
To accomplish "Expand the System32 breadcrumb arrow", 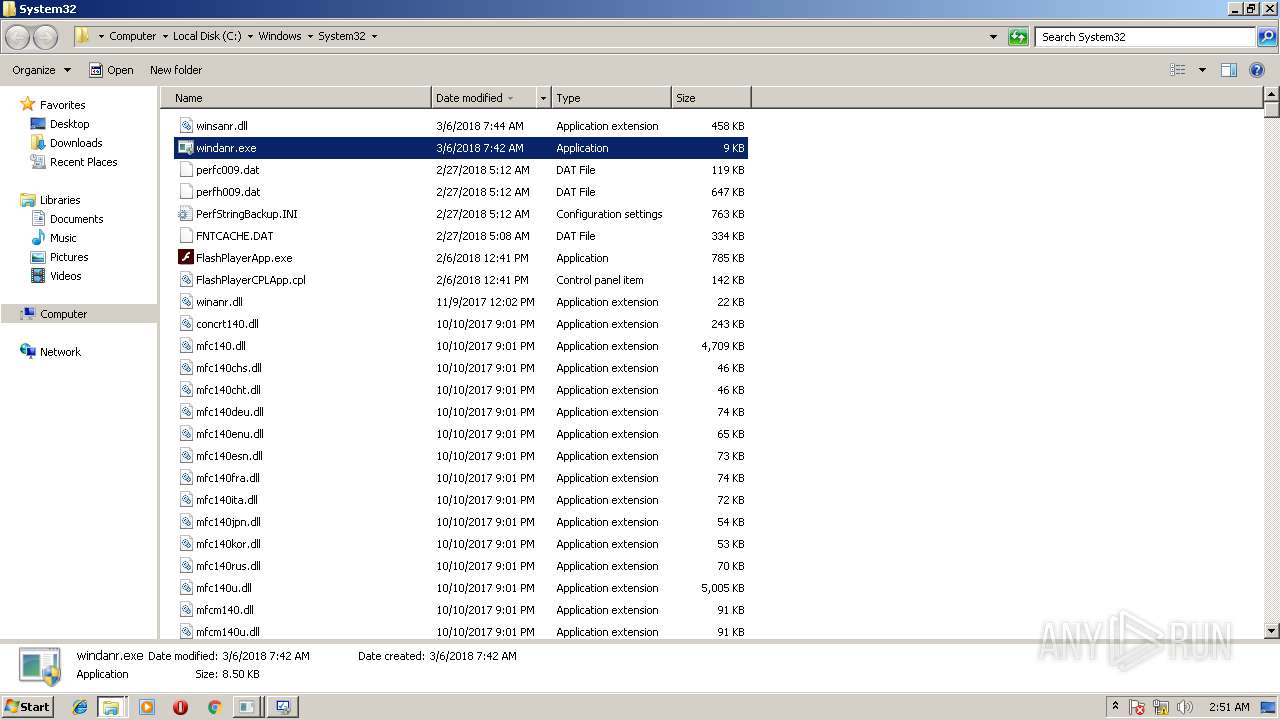I will click(375, 37).
